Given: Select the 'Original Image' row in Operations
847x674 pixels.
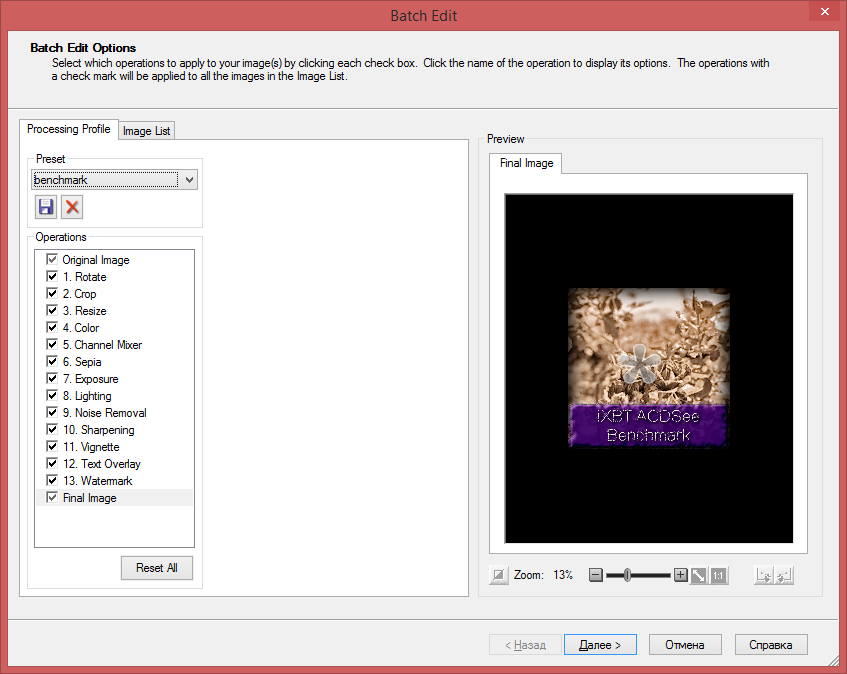Looking at the screenshot, I should (115, 260).
